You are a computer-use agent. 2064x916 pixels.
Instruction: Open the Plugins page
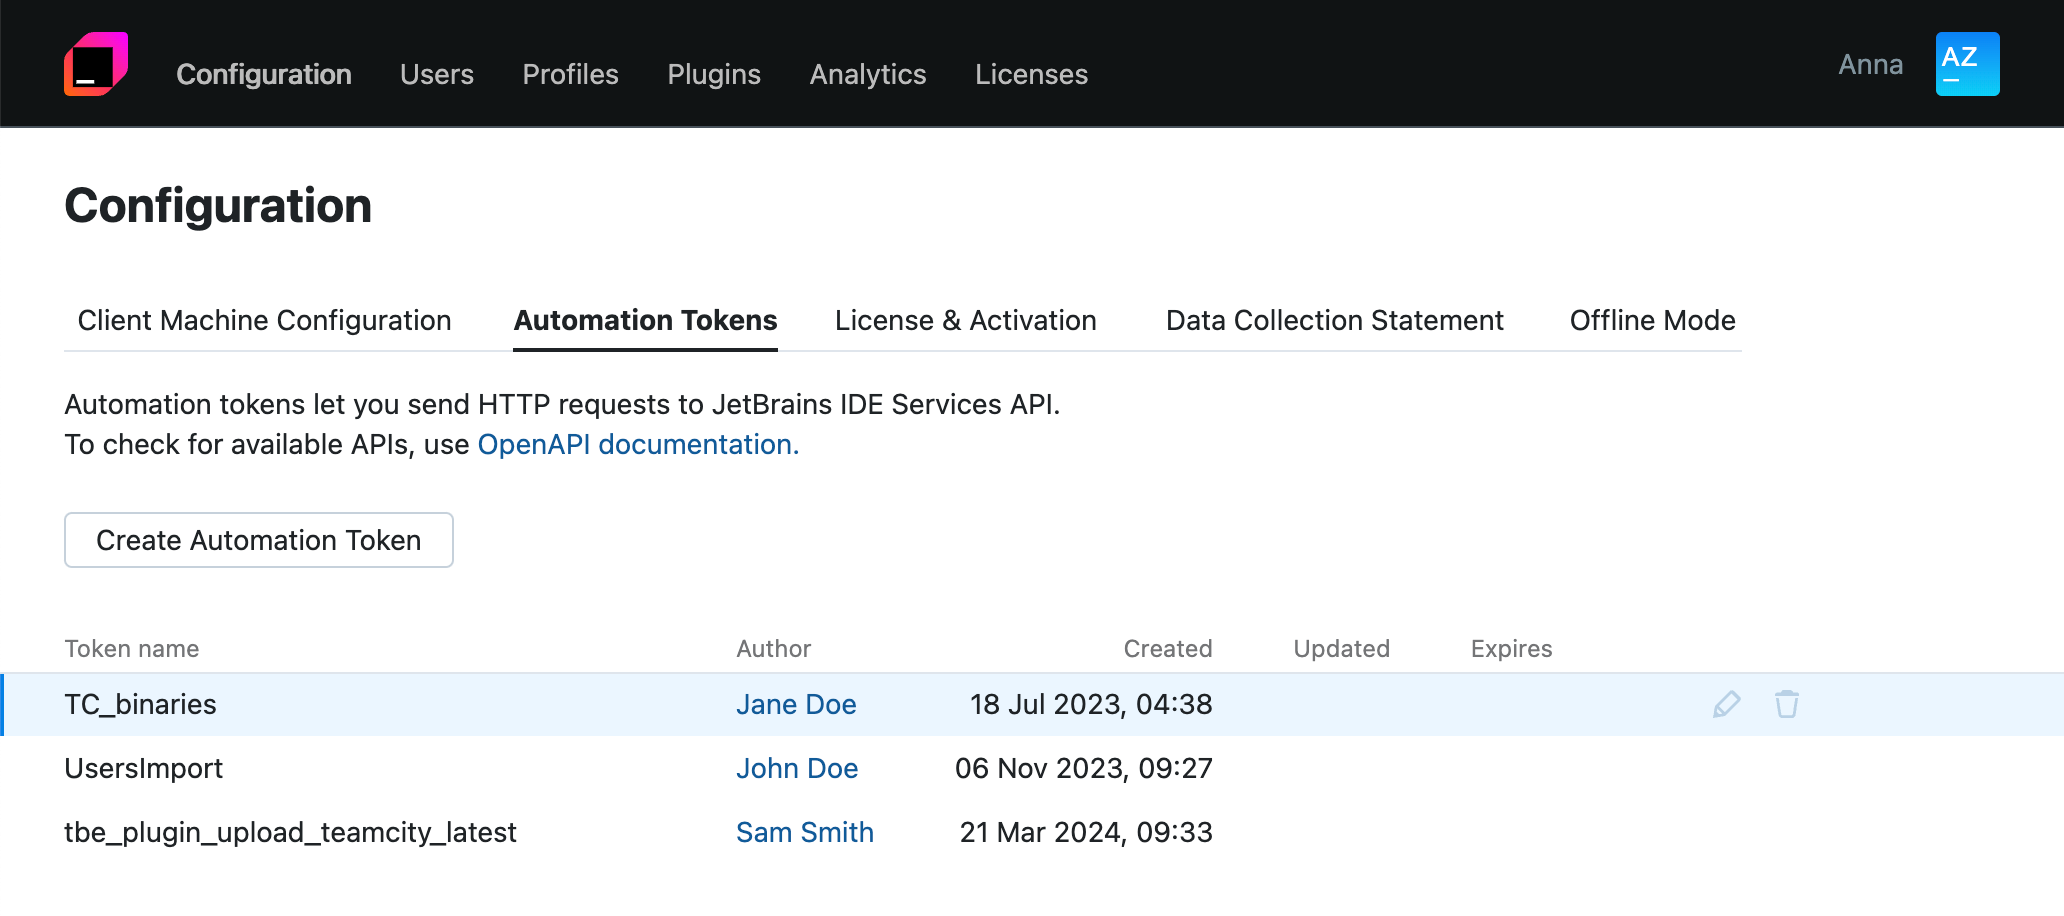click(x=713, y=74)
